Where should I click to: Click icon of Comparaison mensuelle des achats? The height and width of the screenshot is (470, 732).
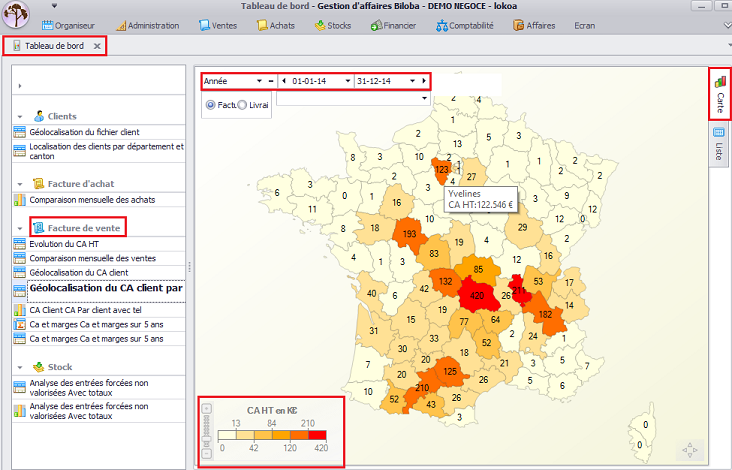(20, 200)
